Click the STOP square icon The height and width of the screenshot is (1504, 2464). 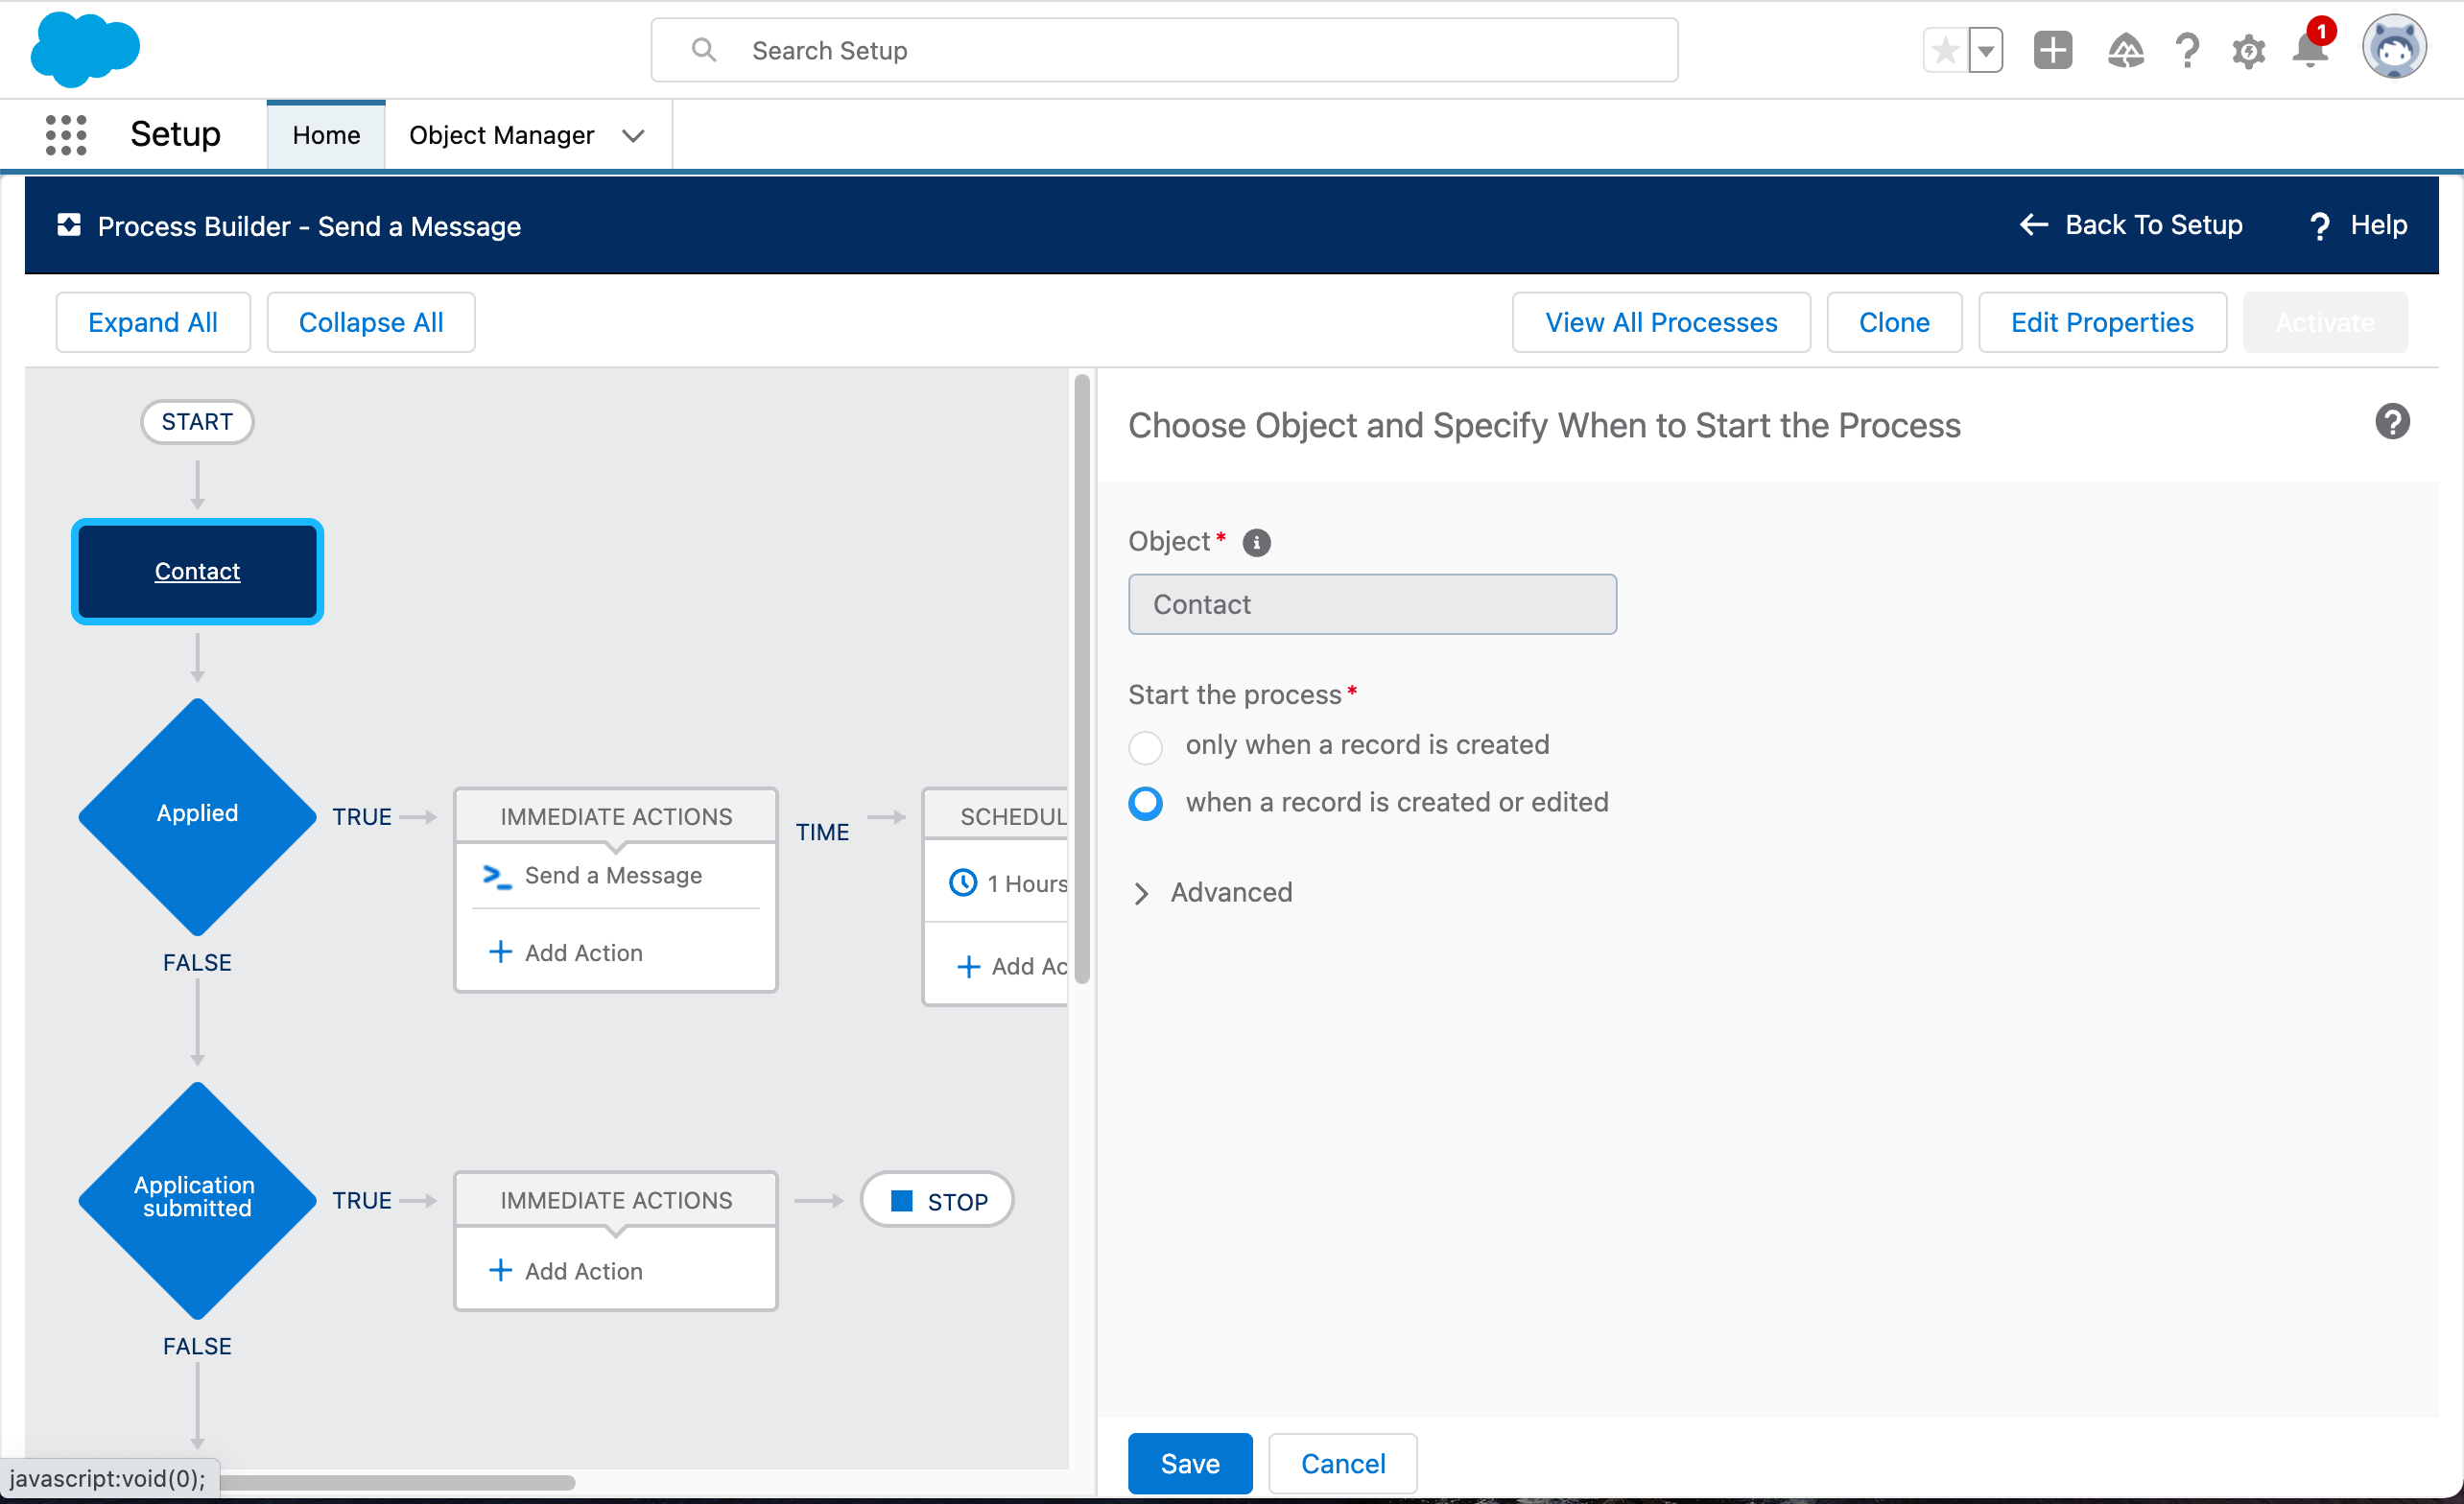[x=902, y=1201]
